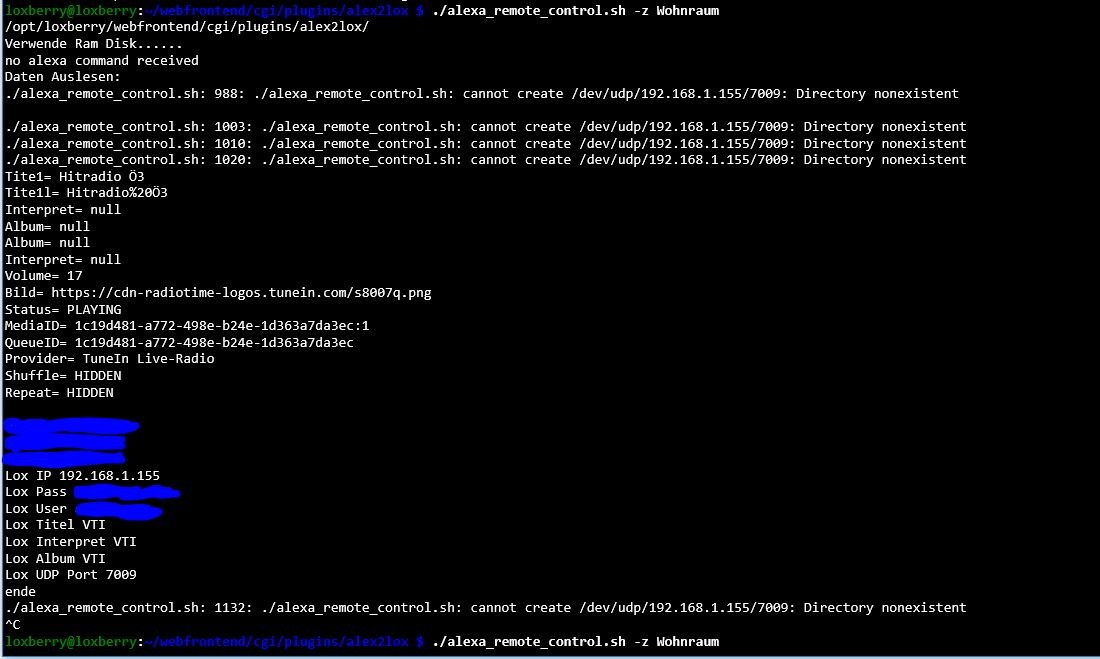Click the cdn-radiotime-logos.tunein.com image URL
This screenshot has height=659, width=1100.
[241, 293]
